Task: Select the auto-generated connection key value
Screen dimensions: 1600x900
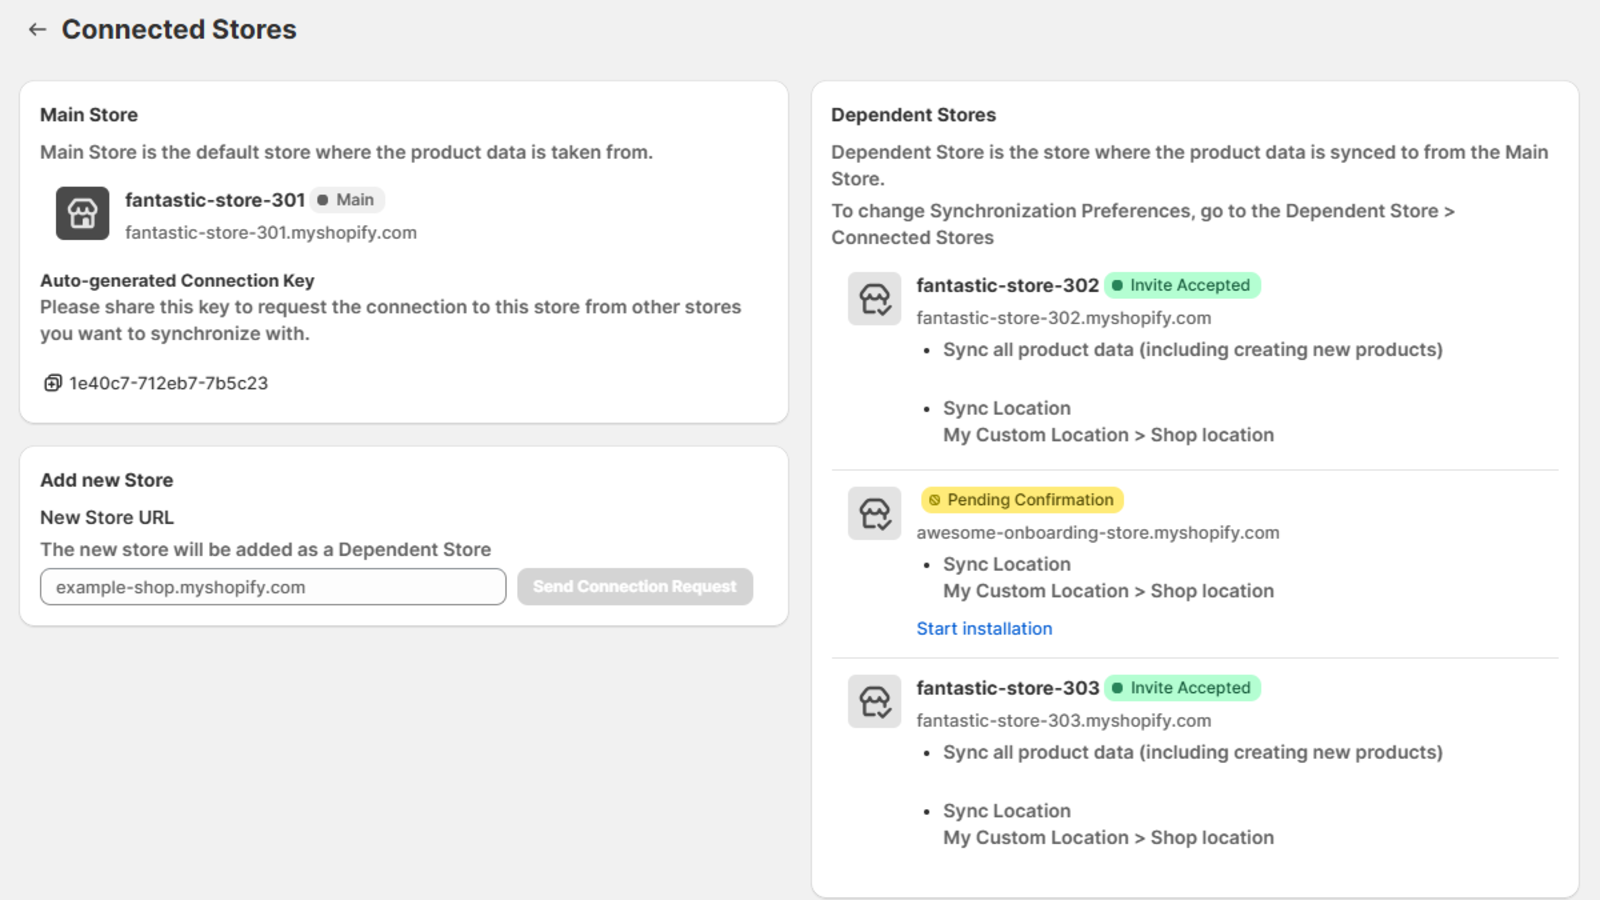Action: pyautogui.click(x=168, y=383)
